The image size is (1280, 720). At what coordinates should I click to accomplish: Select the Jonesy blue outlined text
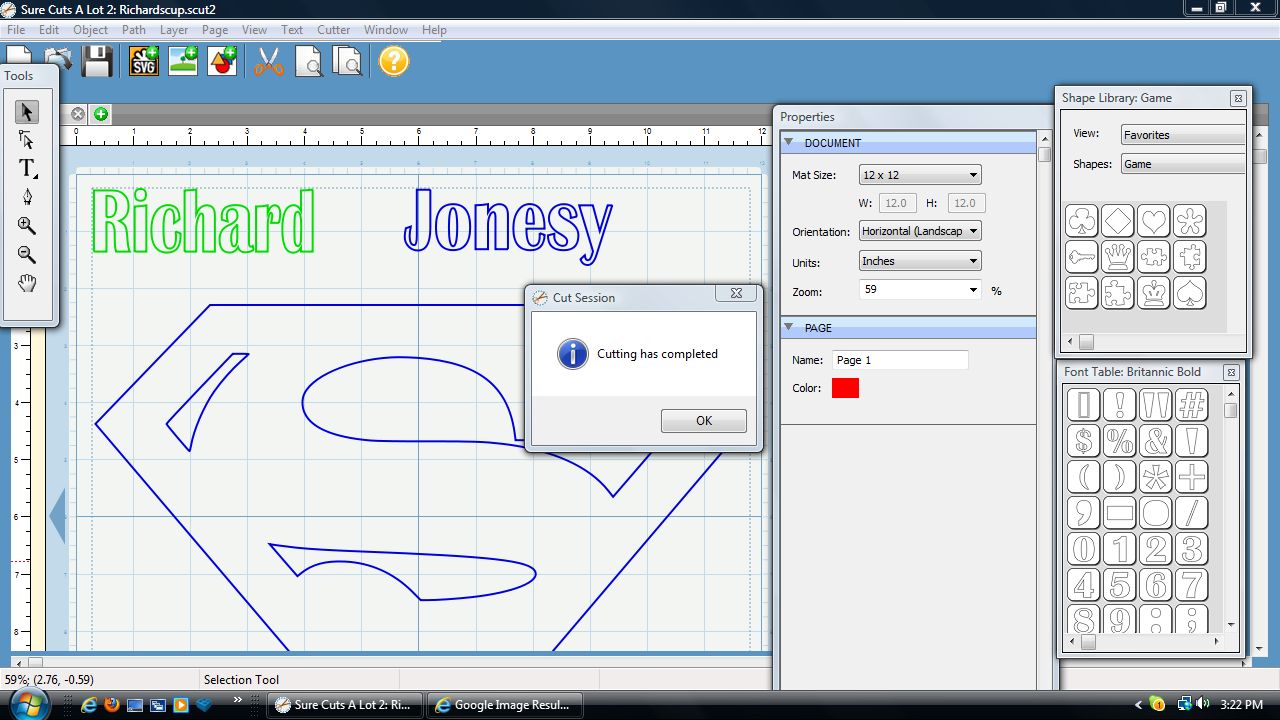coord(508,225)
